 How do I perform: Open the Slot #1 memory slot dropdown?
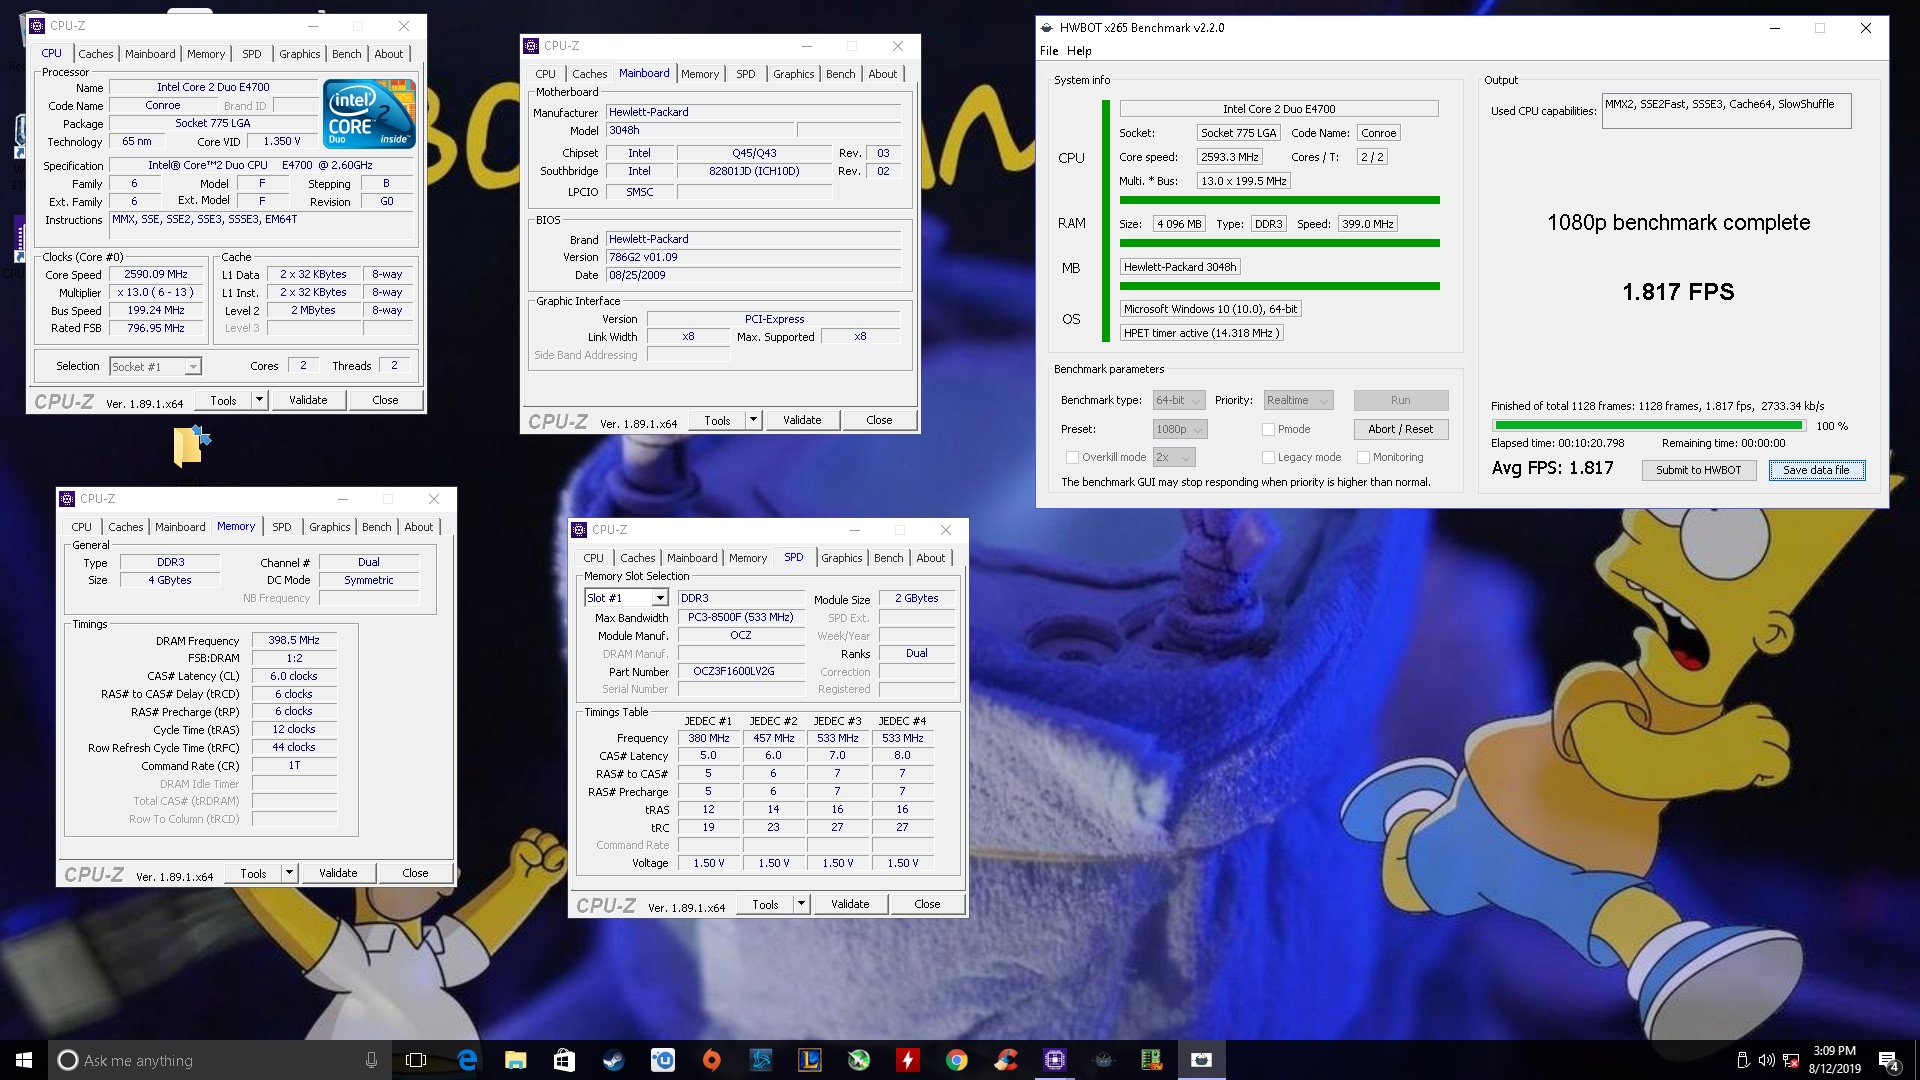pyautogui.click(x=626, y=598)
